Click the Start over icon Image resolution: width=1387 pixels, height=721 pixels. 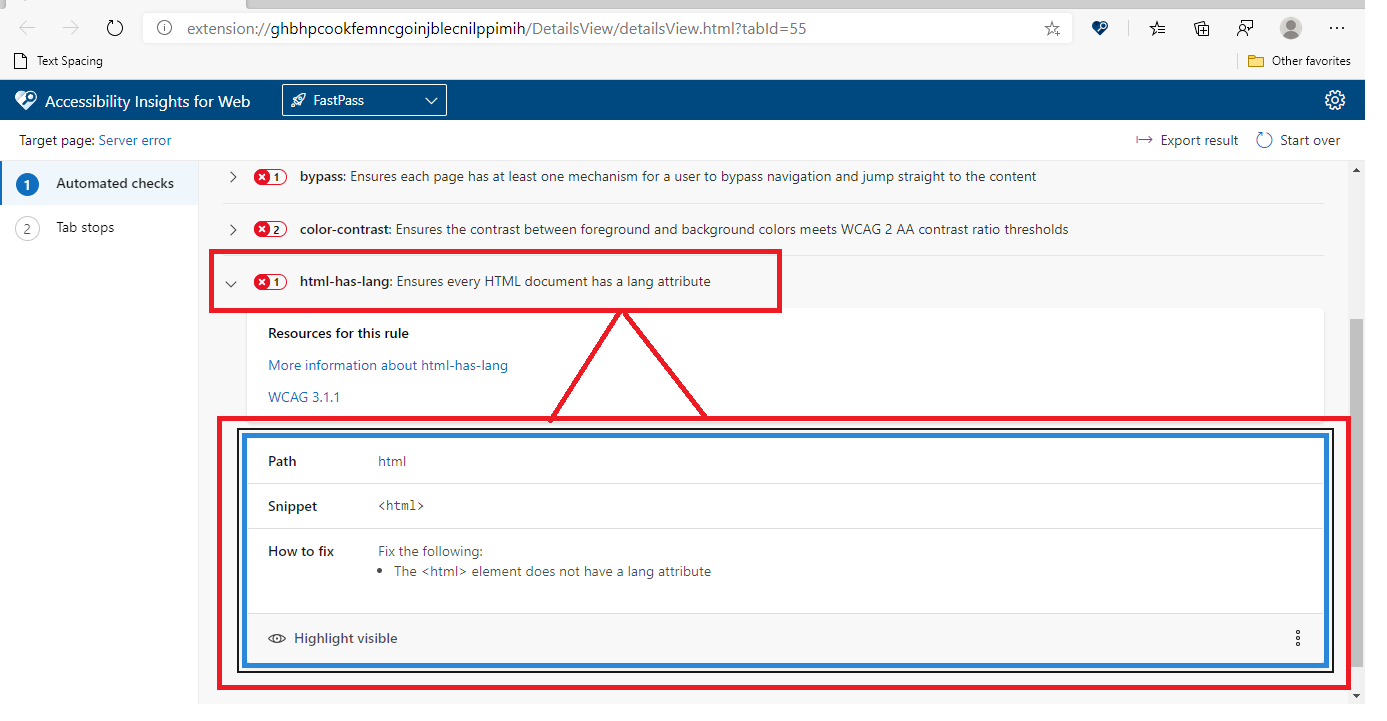1262,140
